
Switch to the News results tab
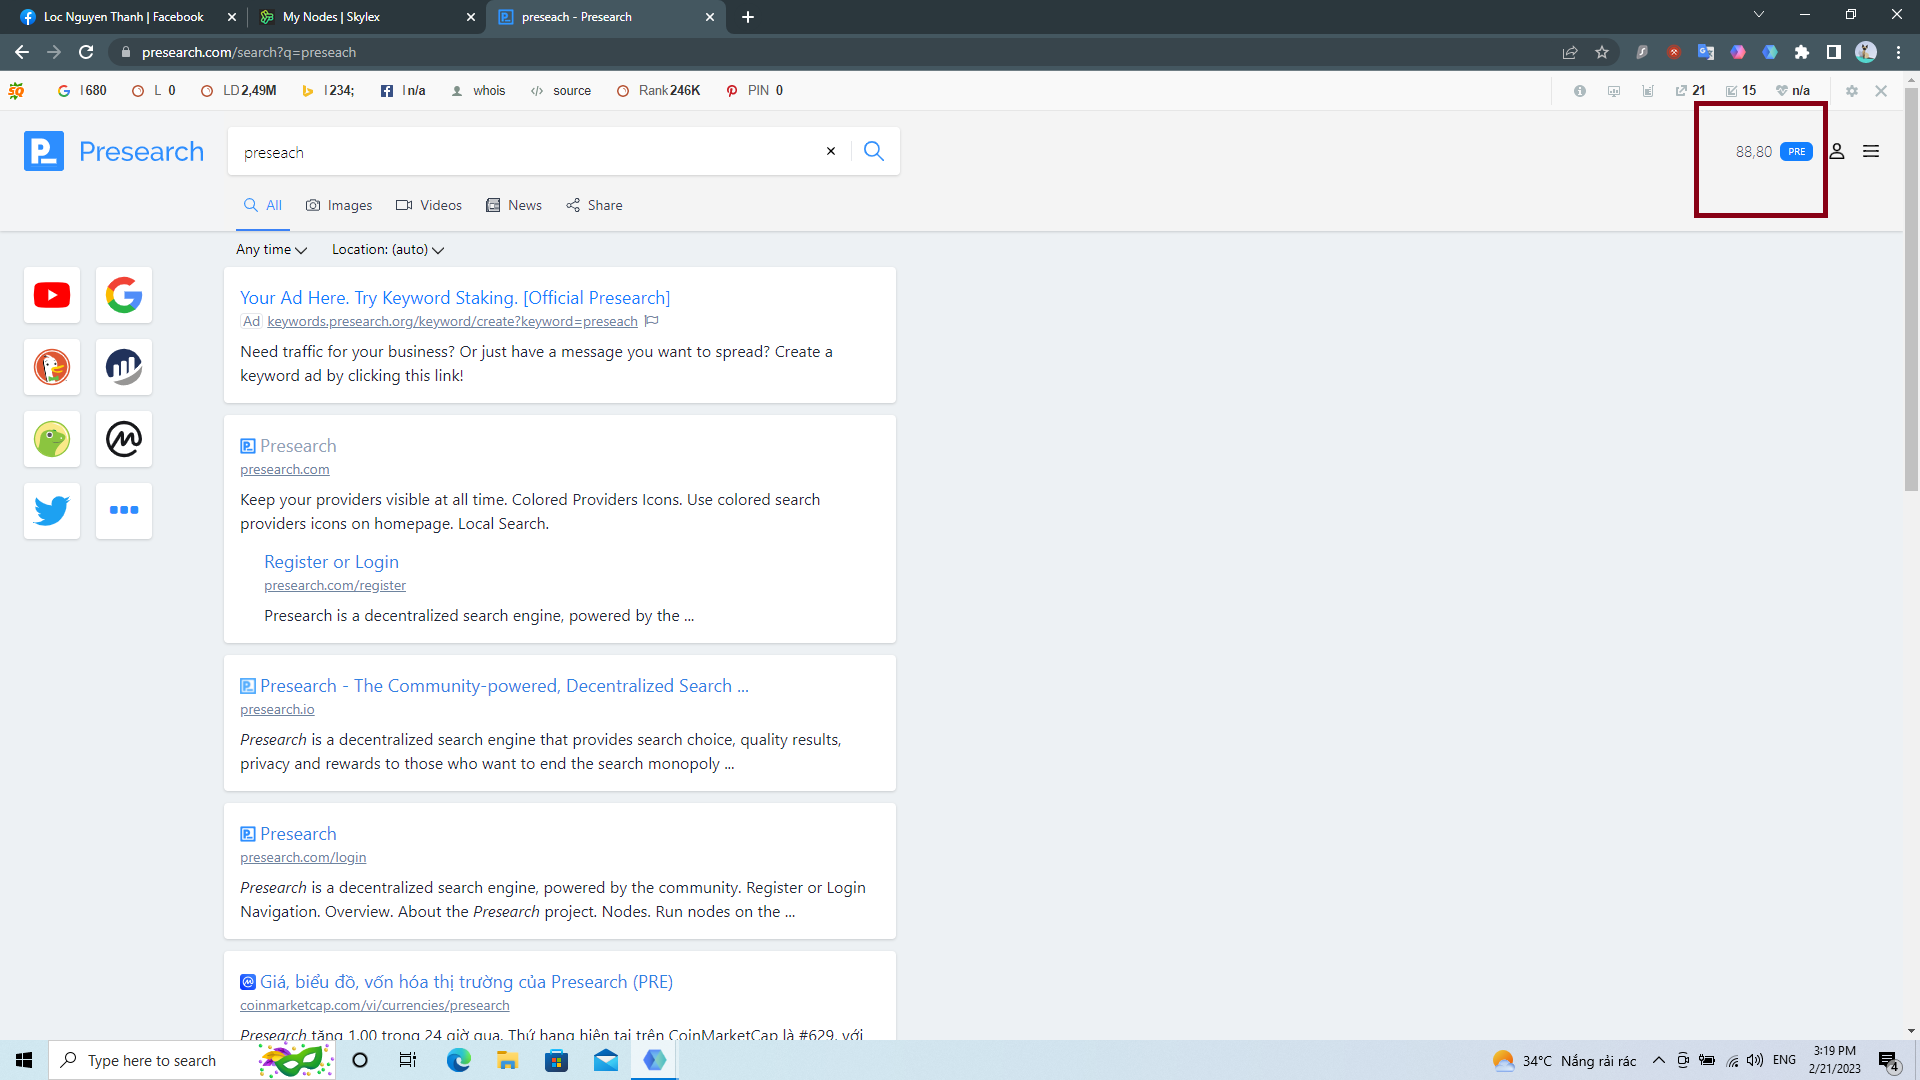point(514,205)
